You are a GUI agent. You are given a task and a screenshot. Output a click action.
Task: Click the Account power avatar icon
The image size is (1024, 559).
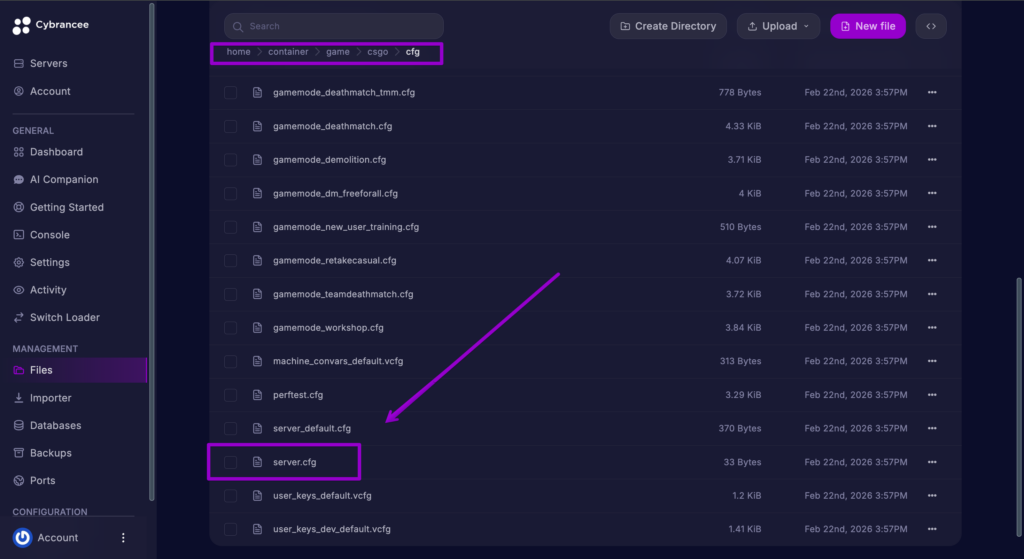coord(22,537)
